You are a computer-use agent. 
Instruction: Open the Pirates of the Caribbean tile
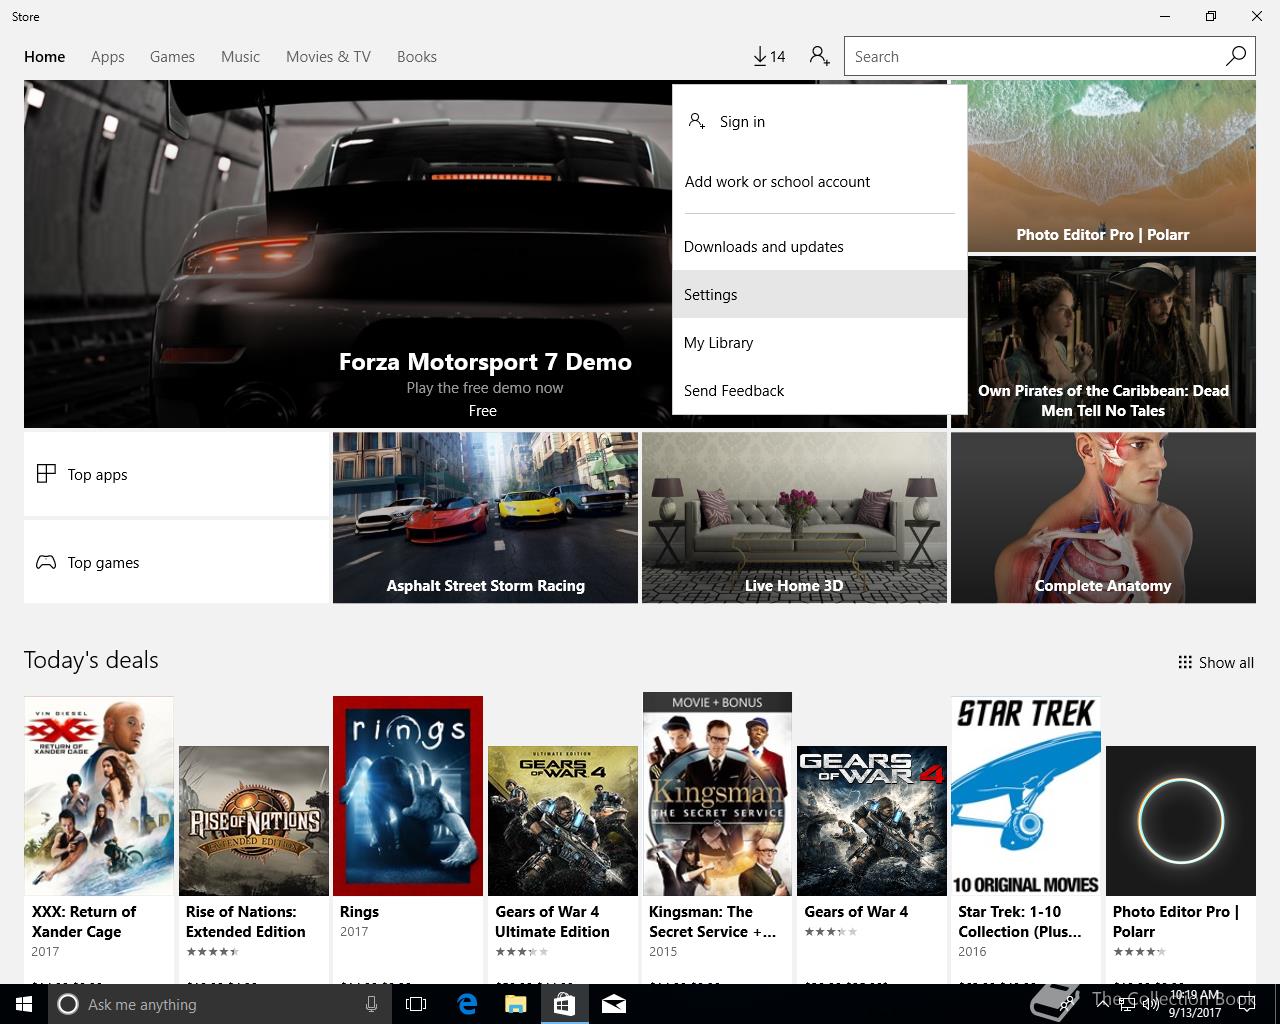click(1103, 342)
